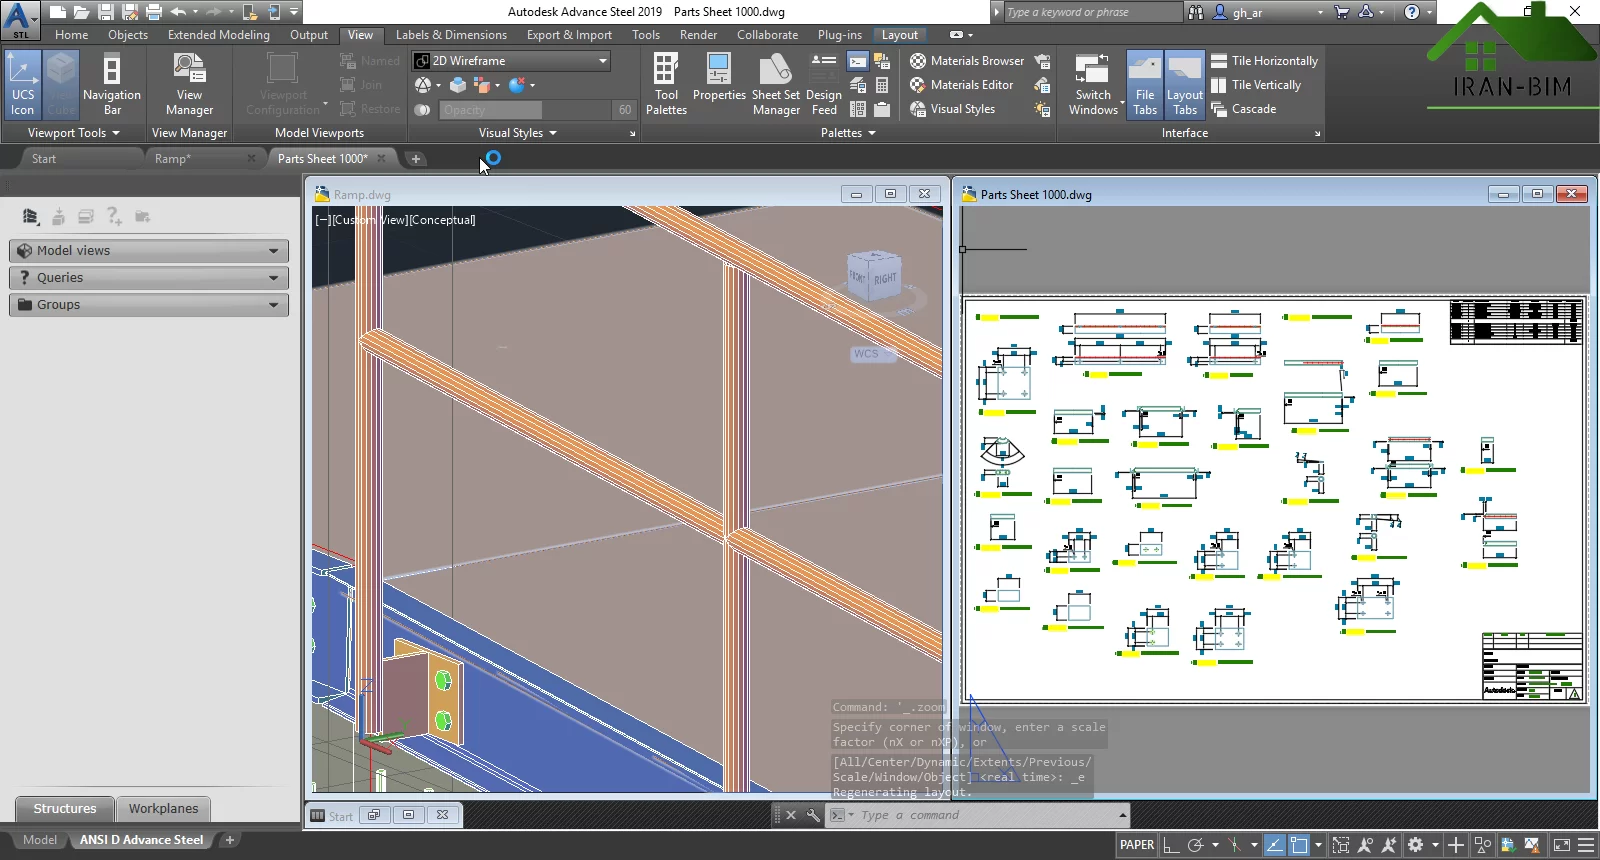Click the command line input field
The height and width of the screenshot is (860, 1600).
coord(985,815)
